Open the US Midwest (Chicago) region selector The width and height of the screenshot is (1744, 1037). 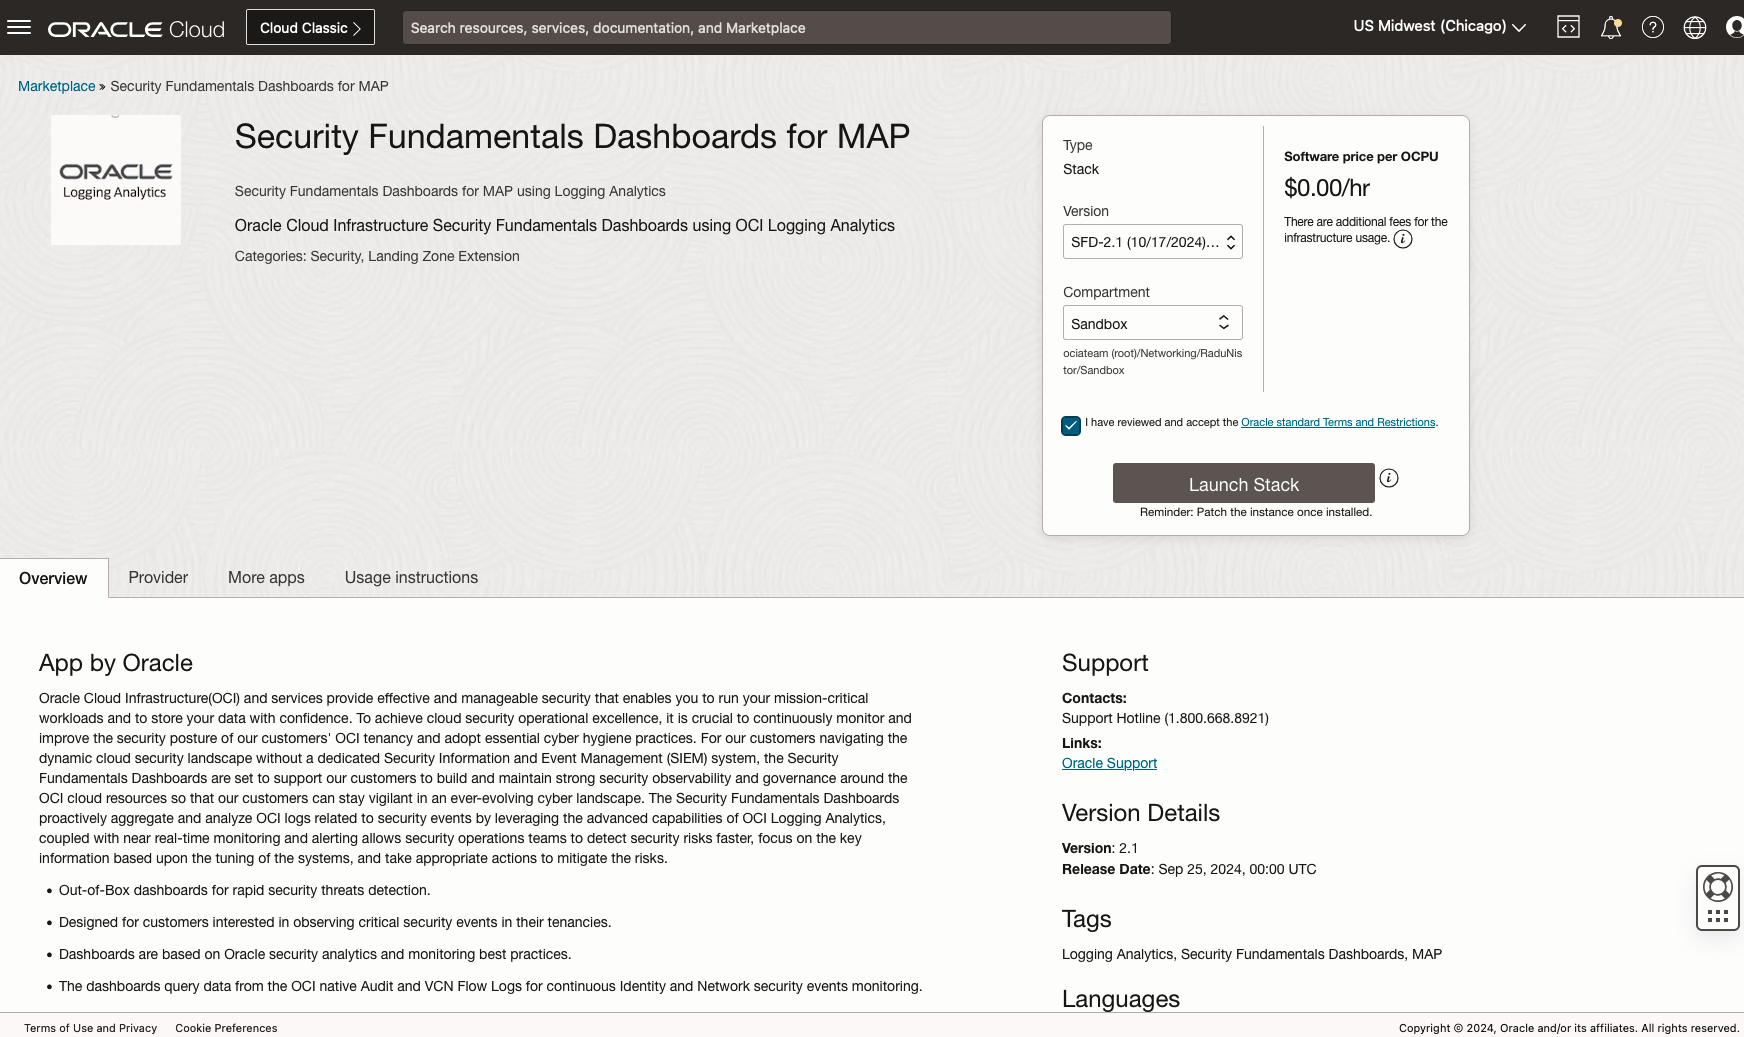click(x=1439, y=27)
